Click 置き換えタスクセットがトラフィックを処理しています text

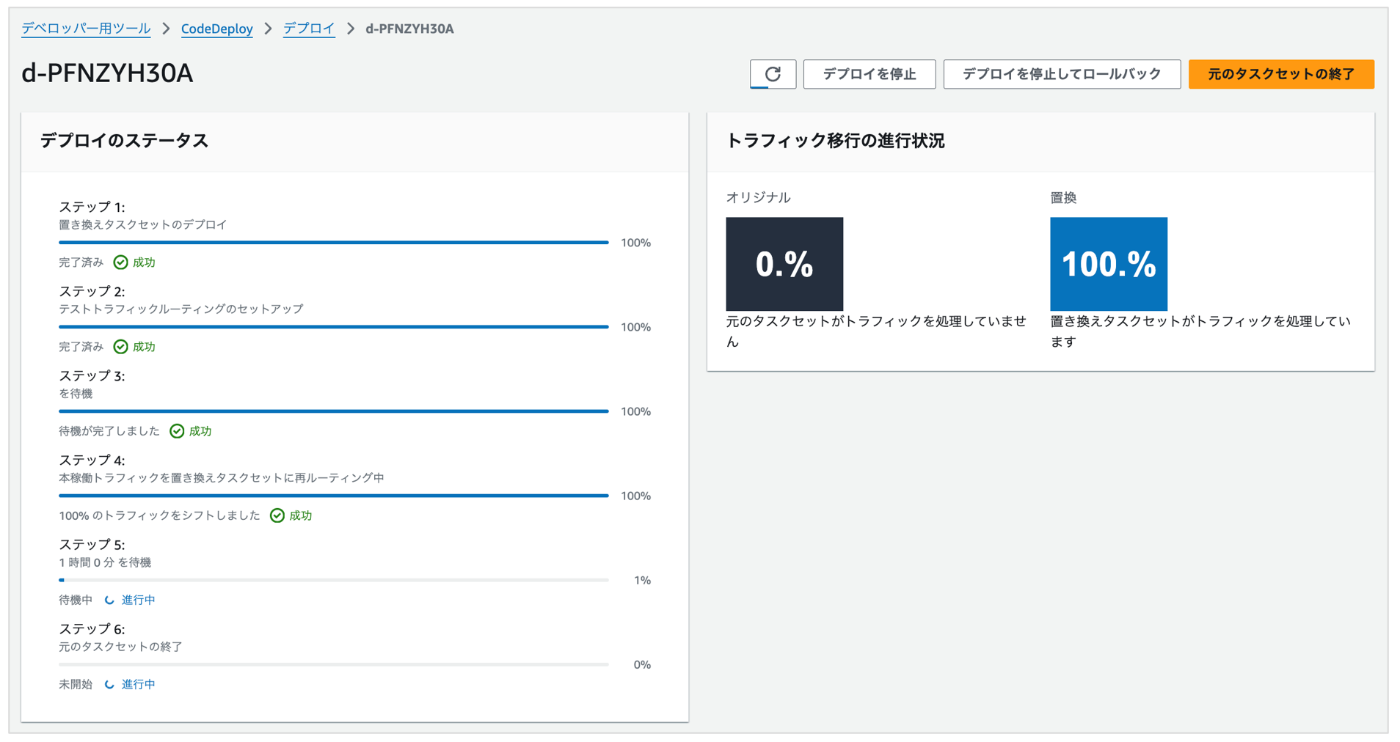1201,332
